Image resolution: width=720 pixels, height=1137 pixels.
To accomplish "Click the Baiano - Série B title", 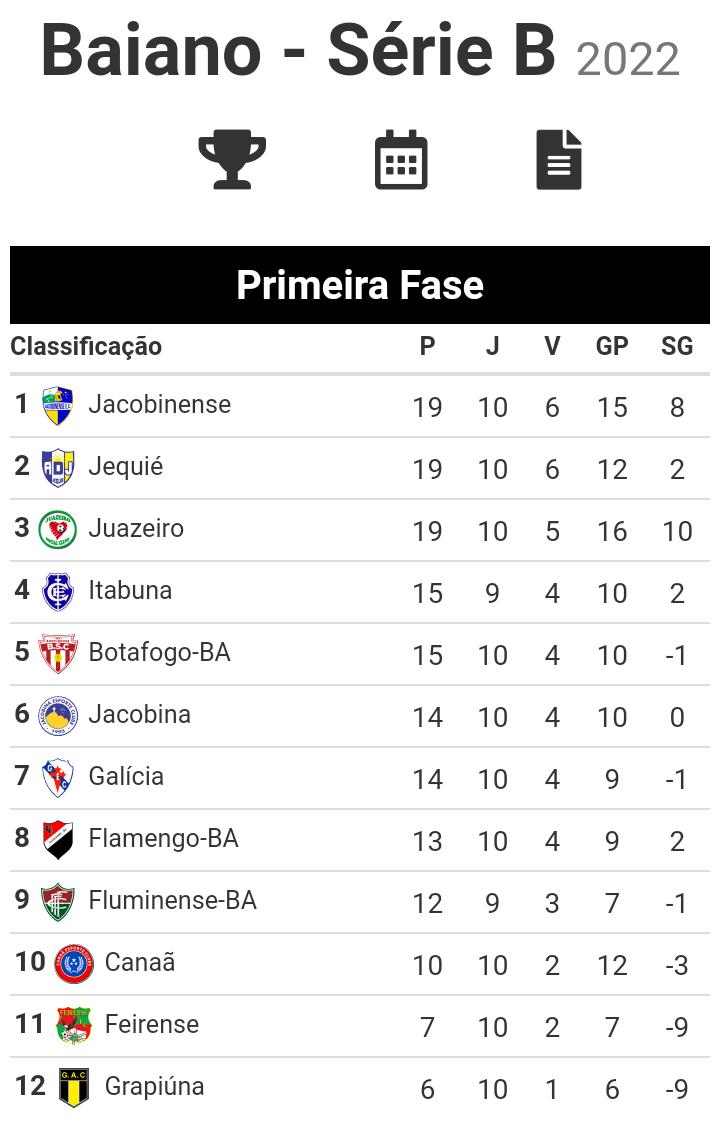I will click(x=298, y=50).
